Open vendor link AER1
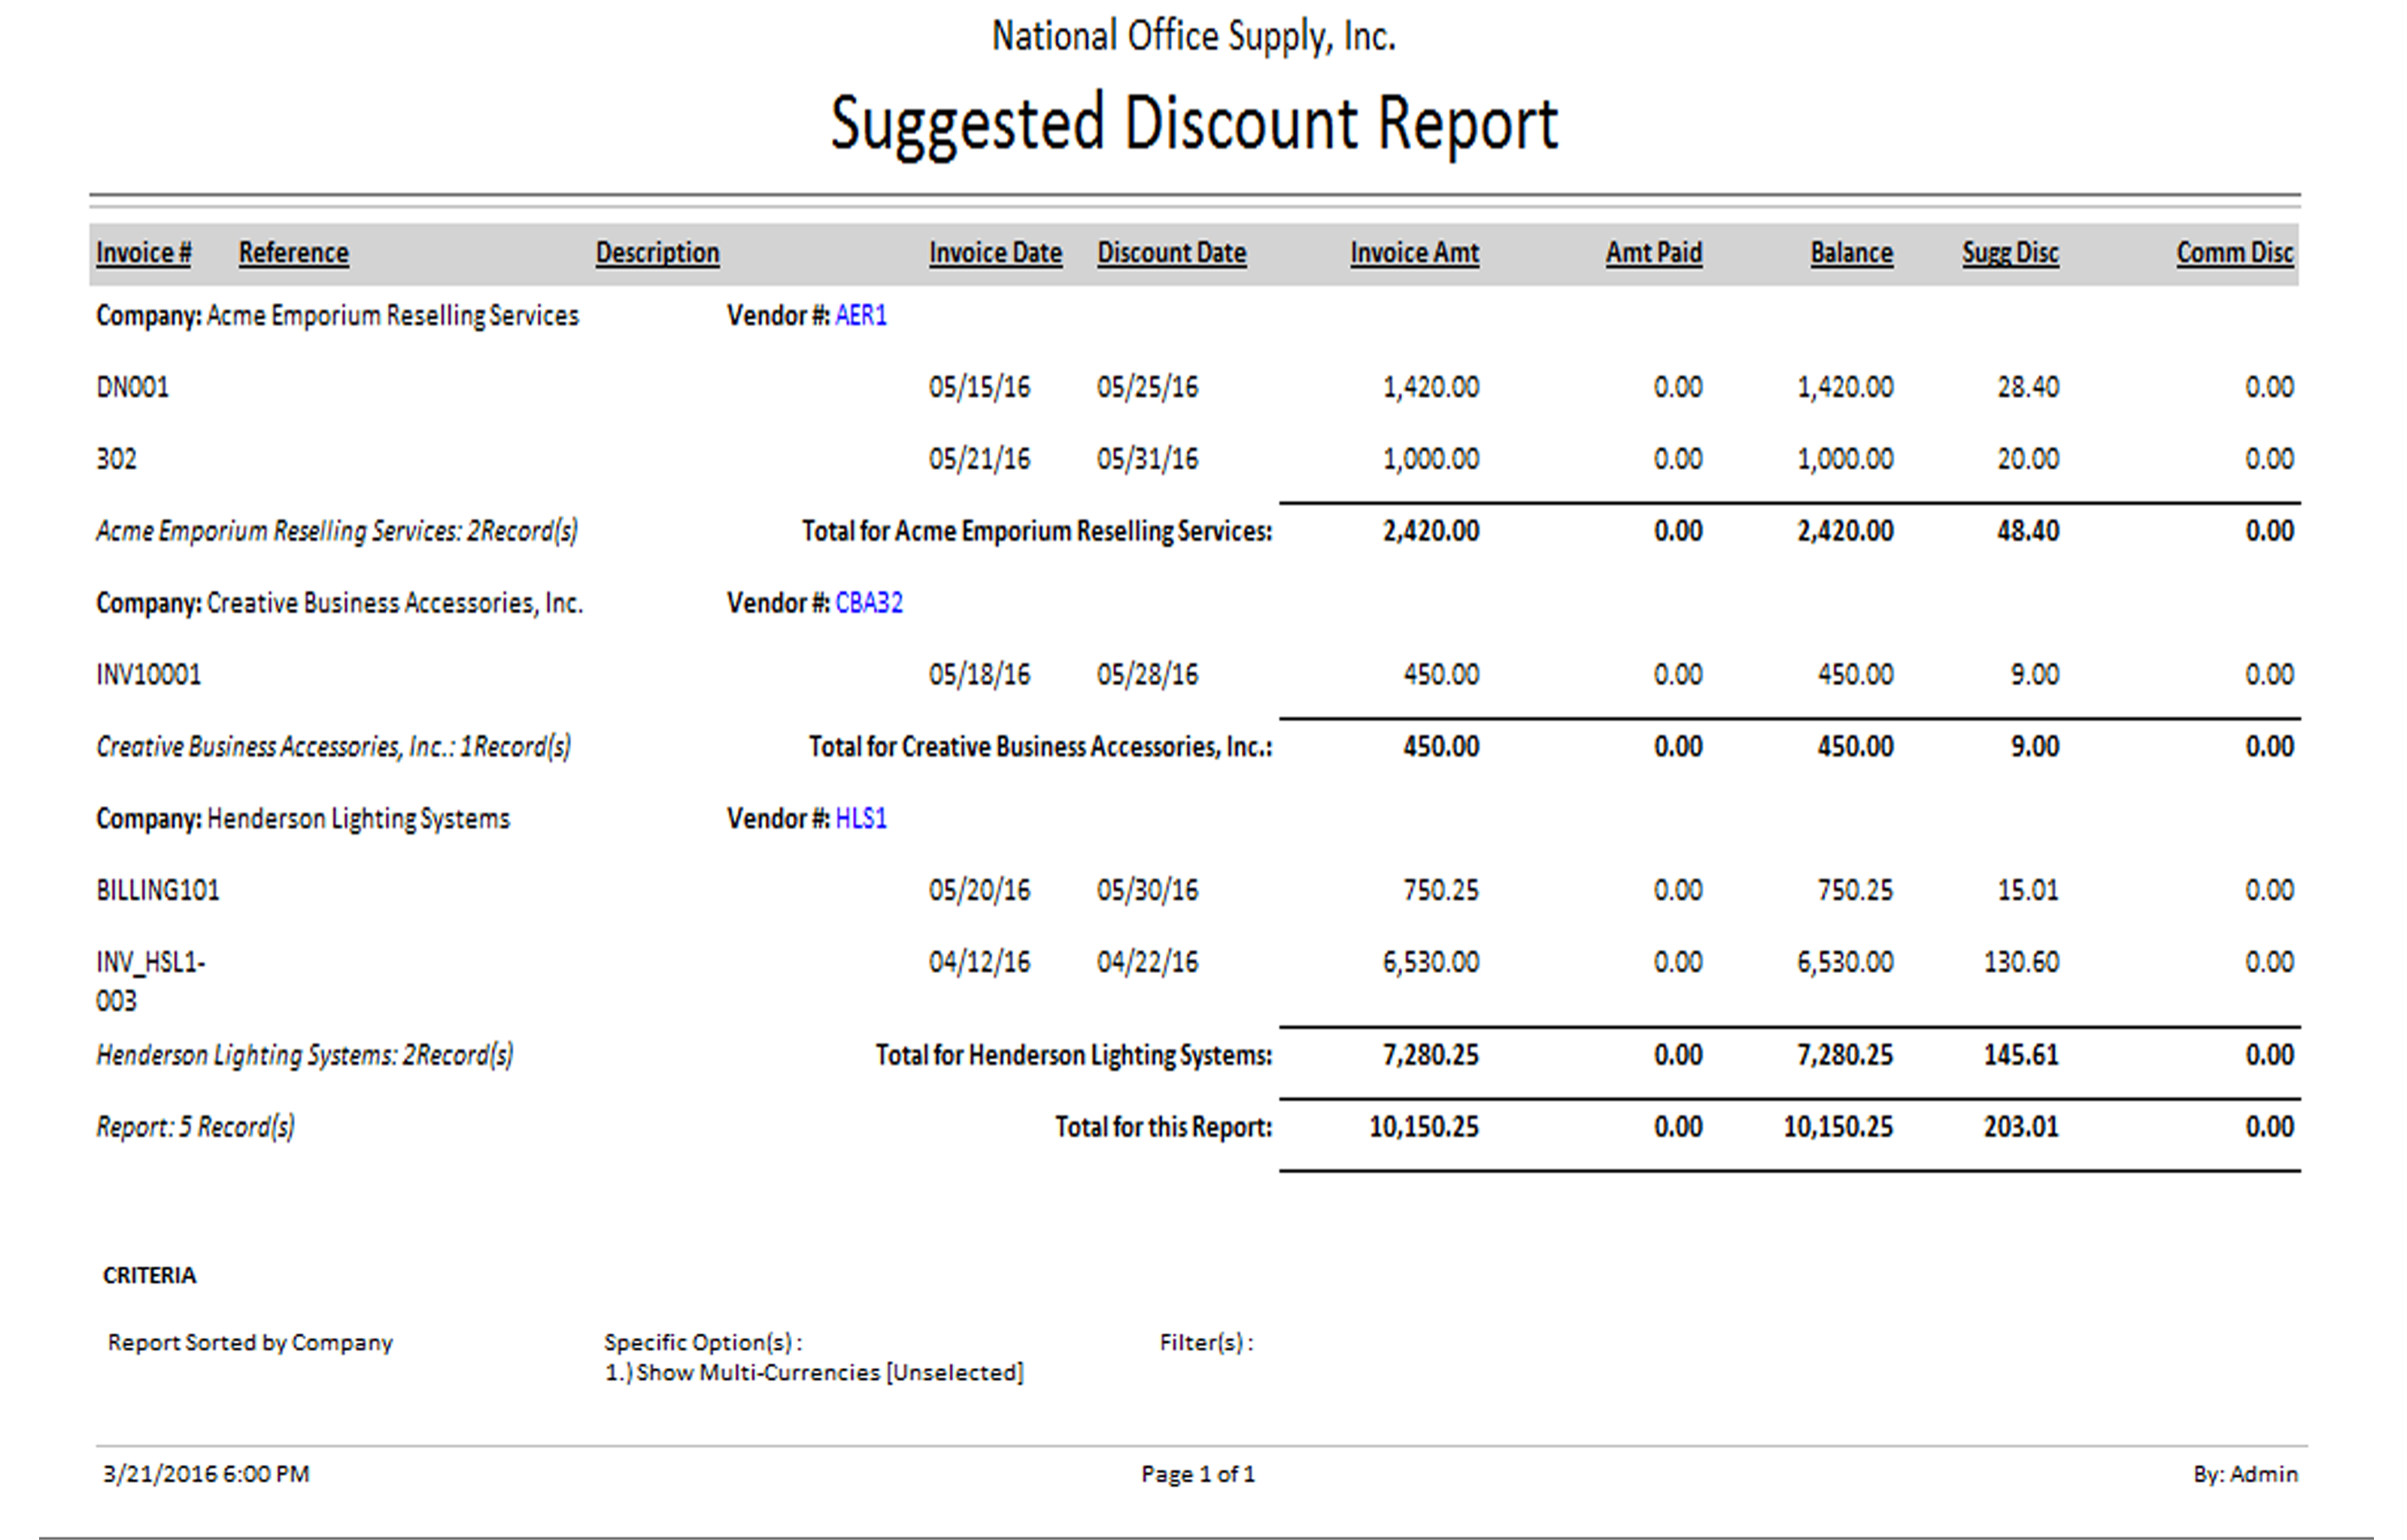Screen dimensions: 2407x1540 point(860,316)
